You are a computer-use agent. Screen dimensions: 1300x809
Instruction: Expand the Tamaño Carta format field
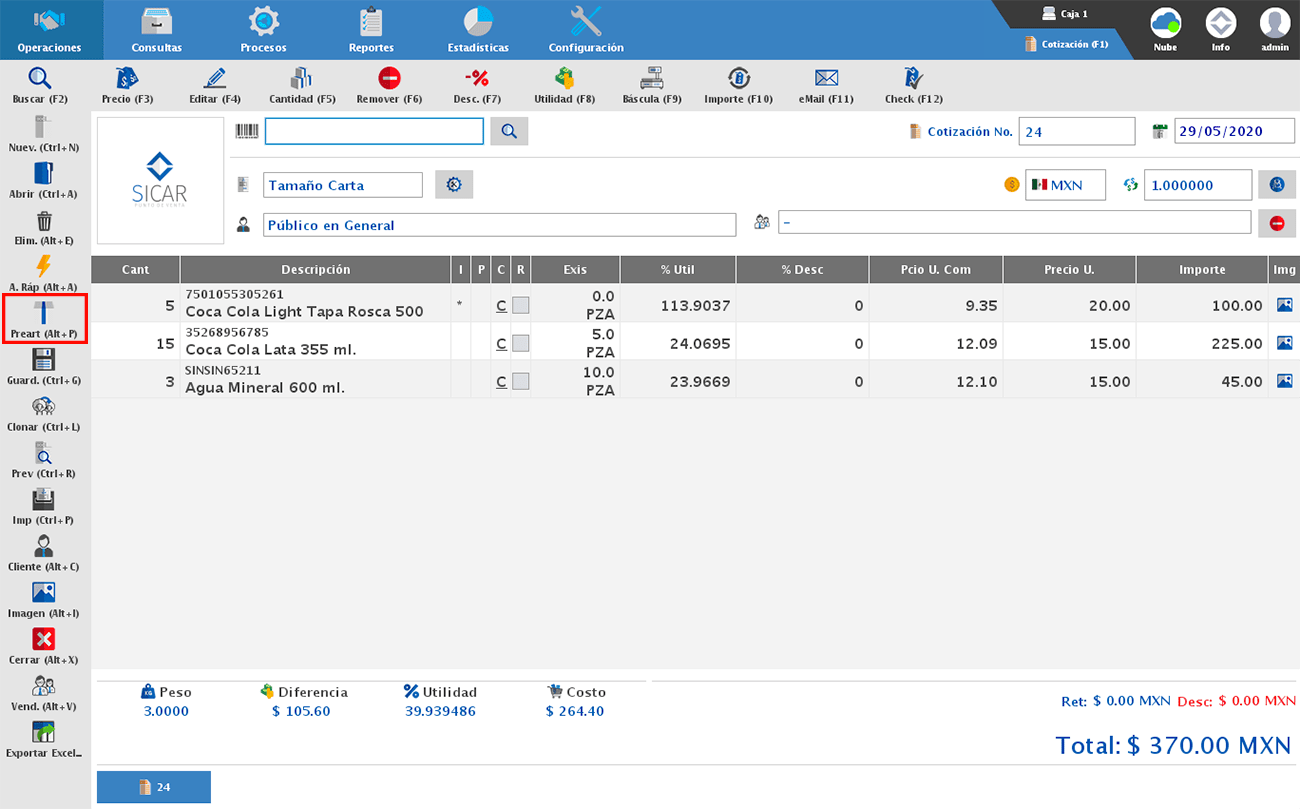click(x=342, y=185)
